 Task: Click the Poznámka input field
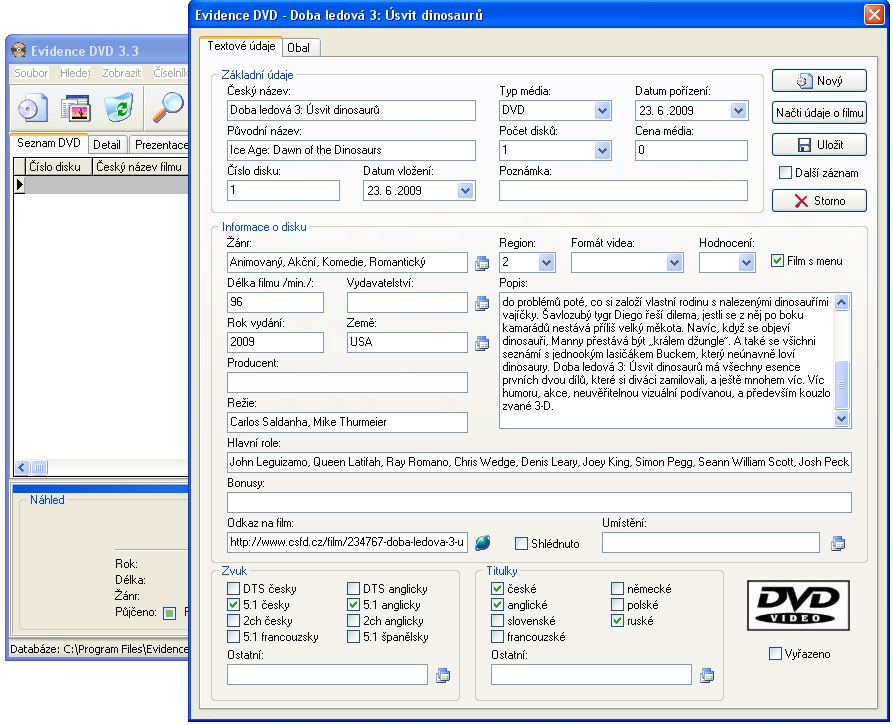pyautogui.click(x=623, y=190)
